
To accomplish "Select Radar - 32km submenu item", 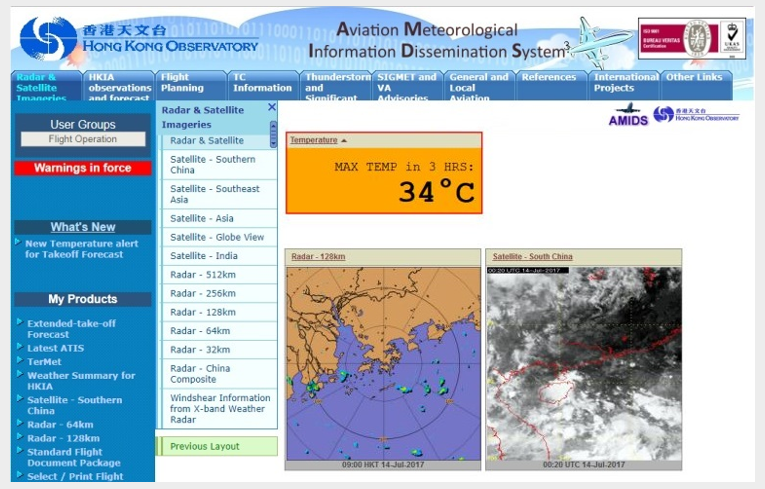I will 219,349.
